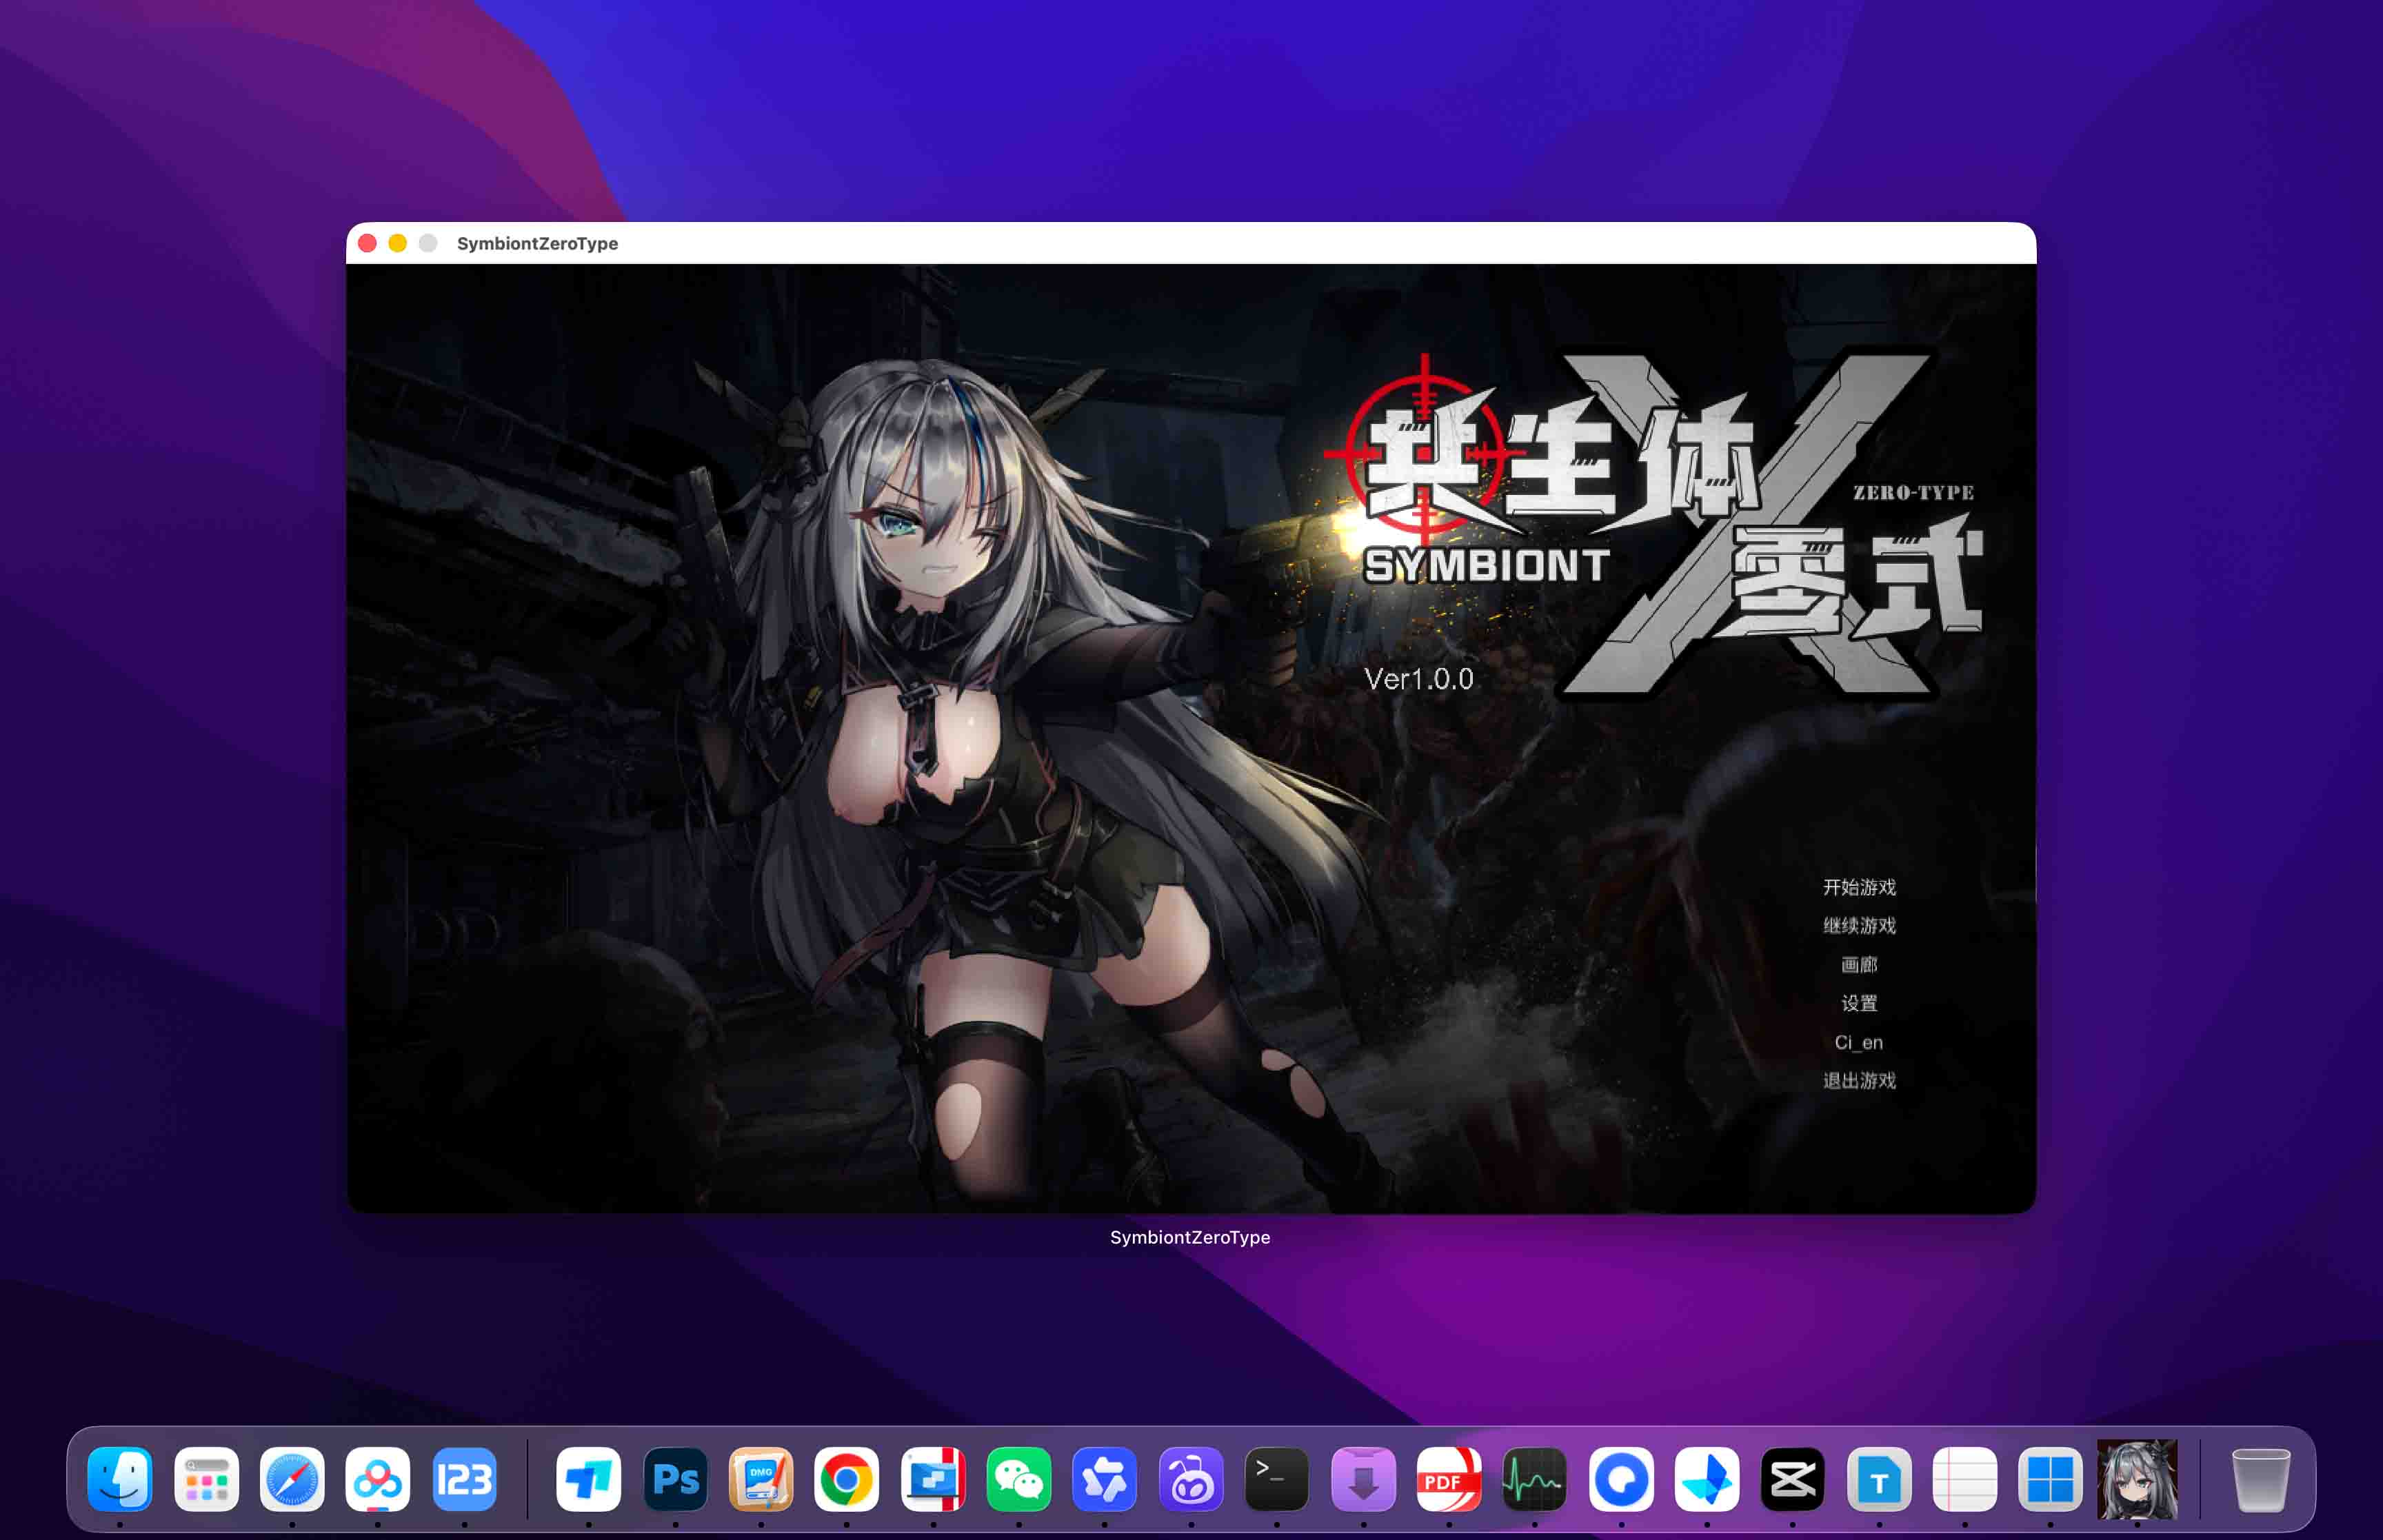Click the SymbiontZeroType window title text
Screen dimensions: 2383x1540
point(537,243)
